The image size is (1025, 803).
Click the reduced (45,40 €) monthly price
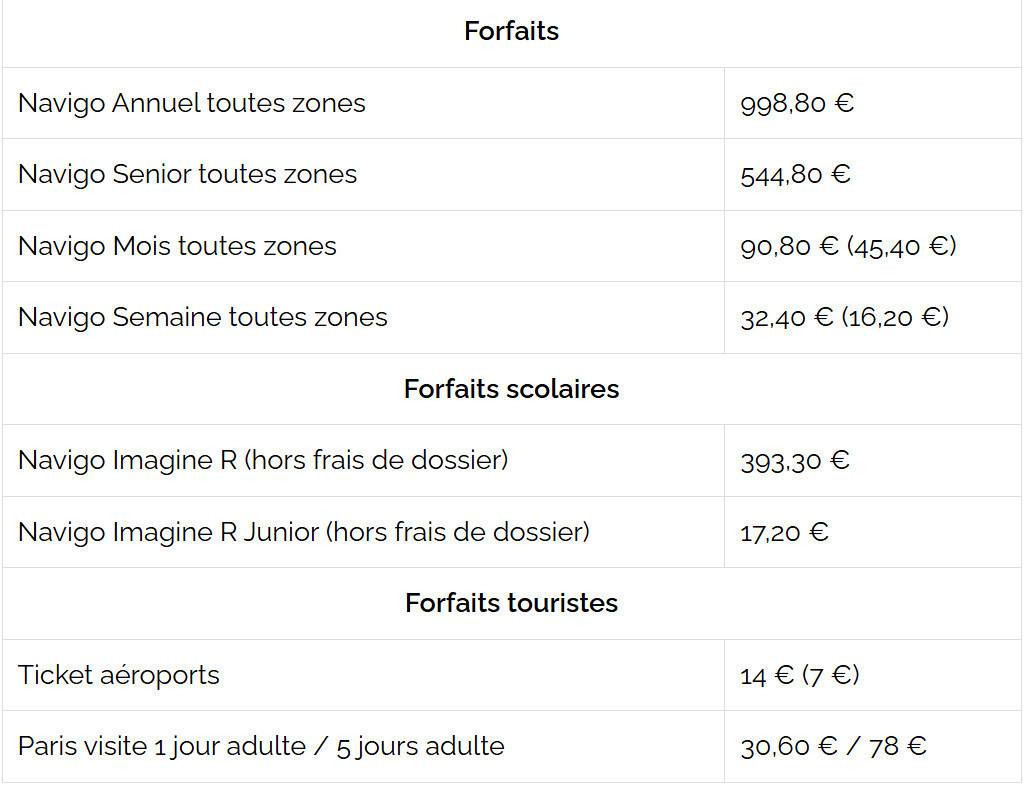[902, 246]
